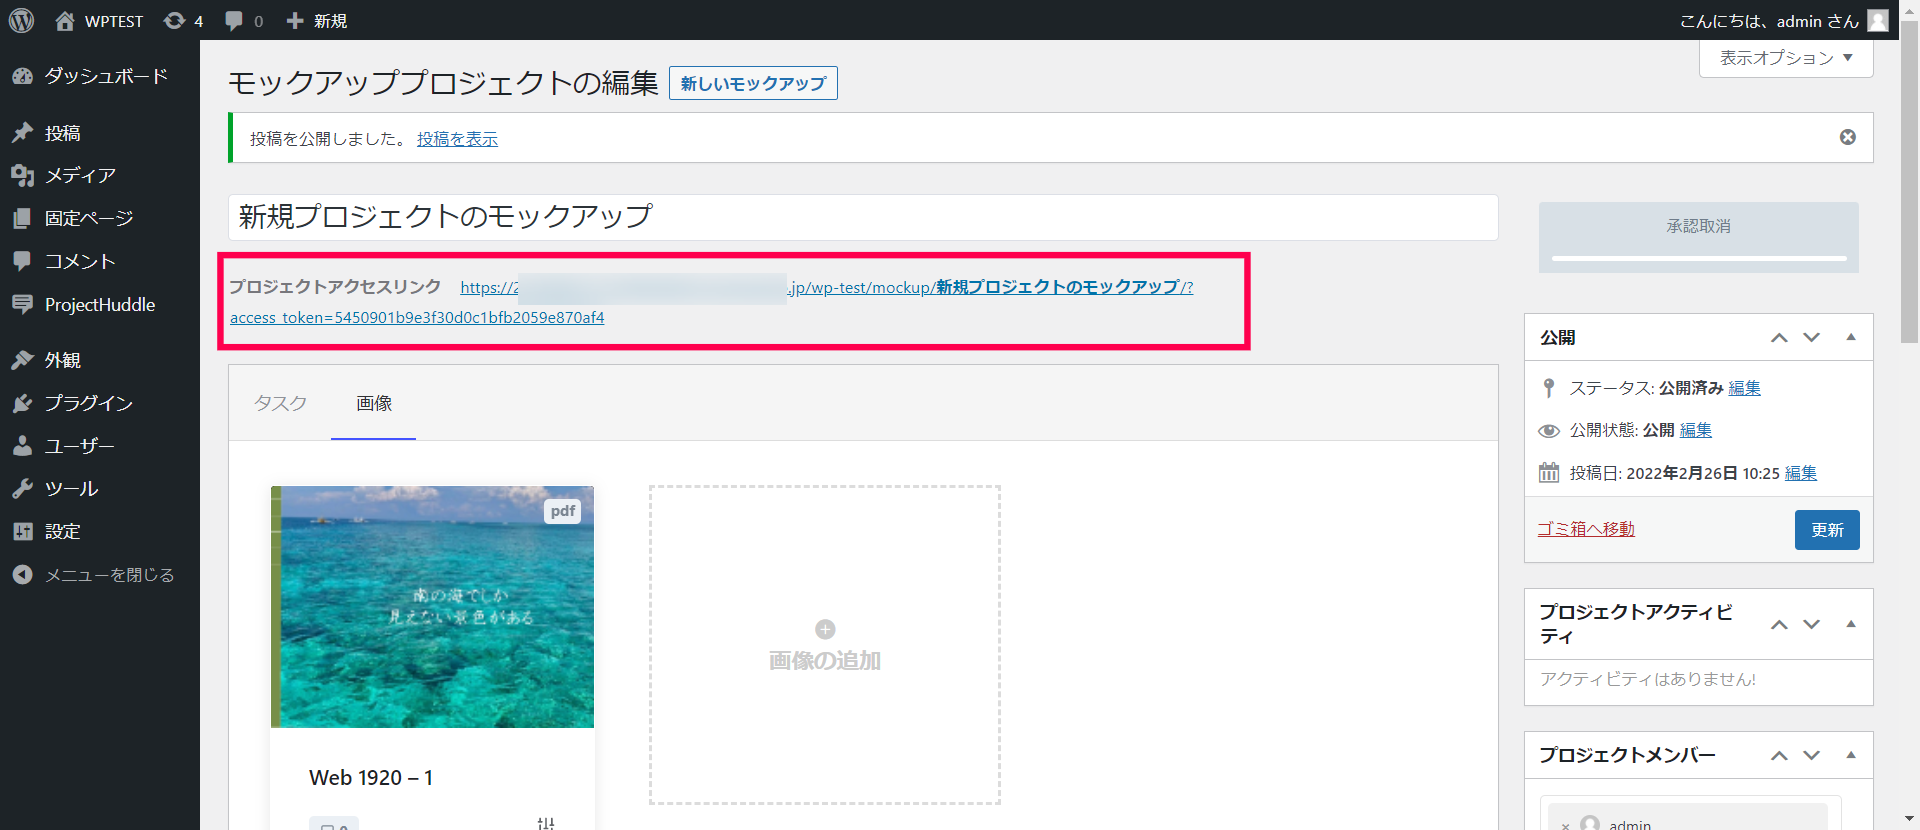Open the settings sliders icon on the Web 1920 card
Image resolution: width=1920 pixels, height=830 pixels.
coord(546,823)
